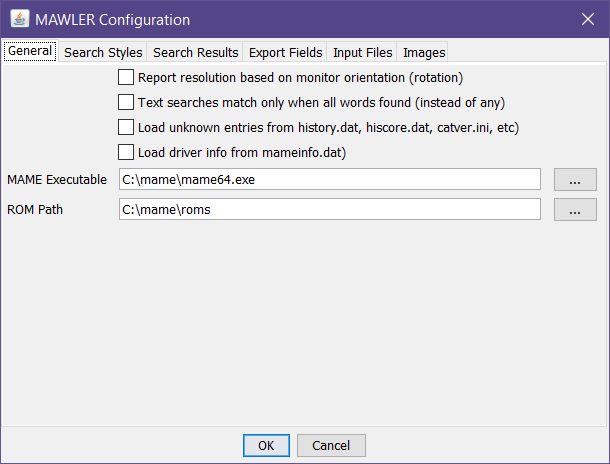Check Load unknown entries from history.dat
Image resolution: width=610 pixels, height=464 pixels.
tap(126, 127)
